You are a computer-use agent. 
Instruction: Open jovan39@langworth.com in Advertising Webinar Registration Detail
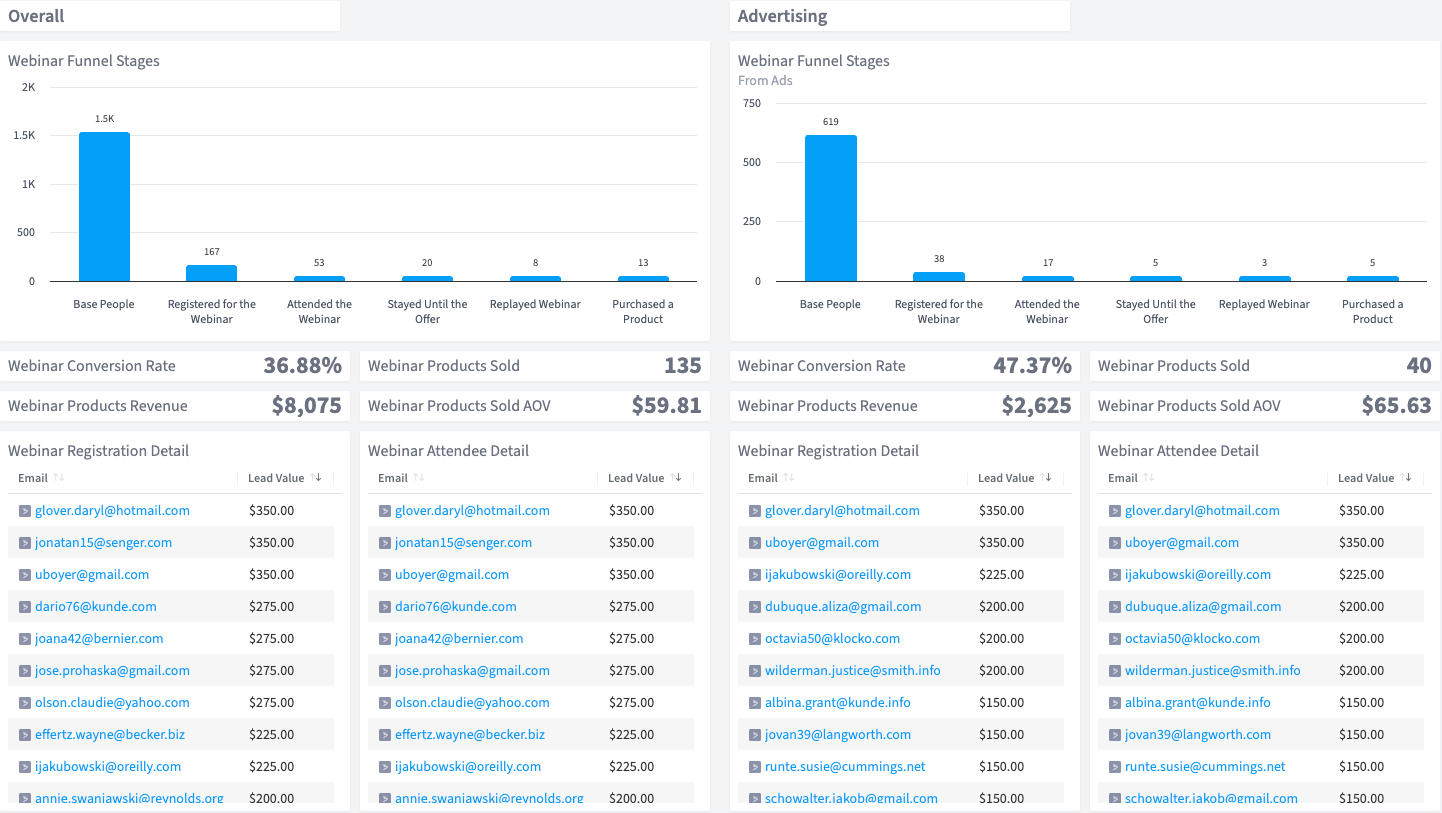coord(838,734)
